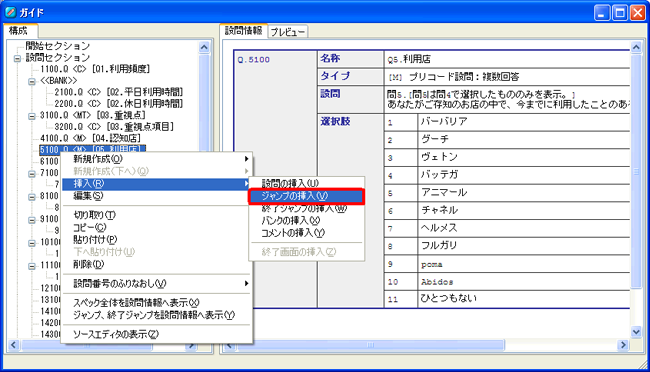Open 設問番号のふりなおし(V) submenu
Screen dimensions: 650x372
coord(157,284)
